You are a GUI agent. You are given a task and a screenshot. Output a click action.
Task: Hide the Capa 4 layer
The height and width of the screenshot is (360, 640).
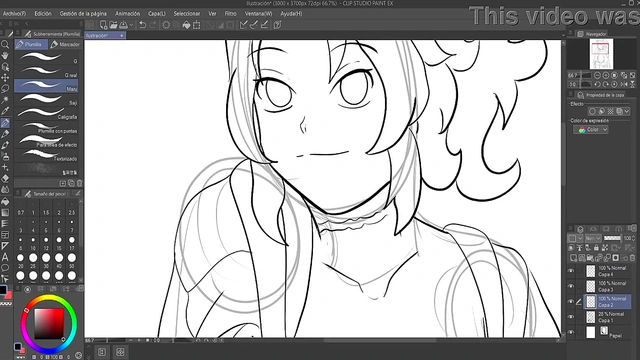click(571, 271)
